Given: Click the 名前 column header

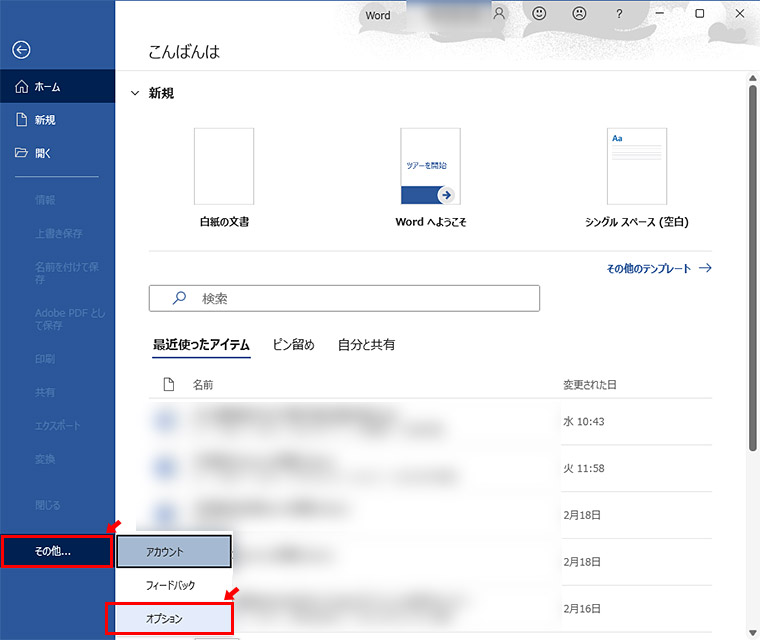Looking at the screenshot, I should pyautogui.click(x=203, y=385).
